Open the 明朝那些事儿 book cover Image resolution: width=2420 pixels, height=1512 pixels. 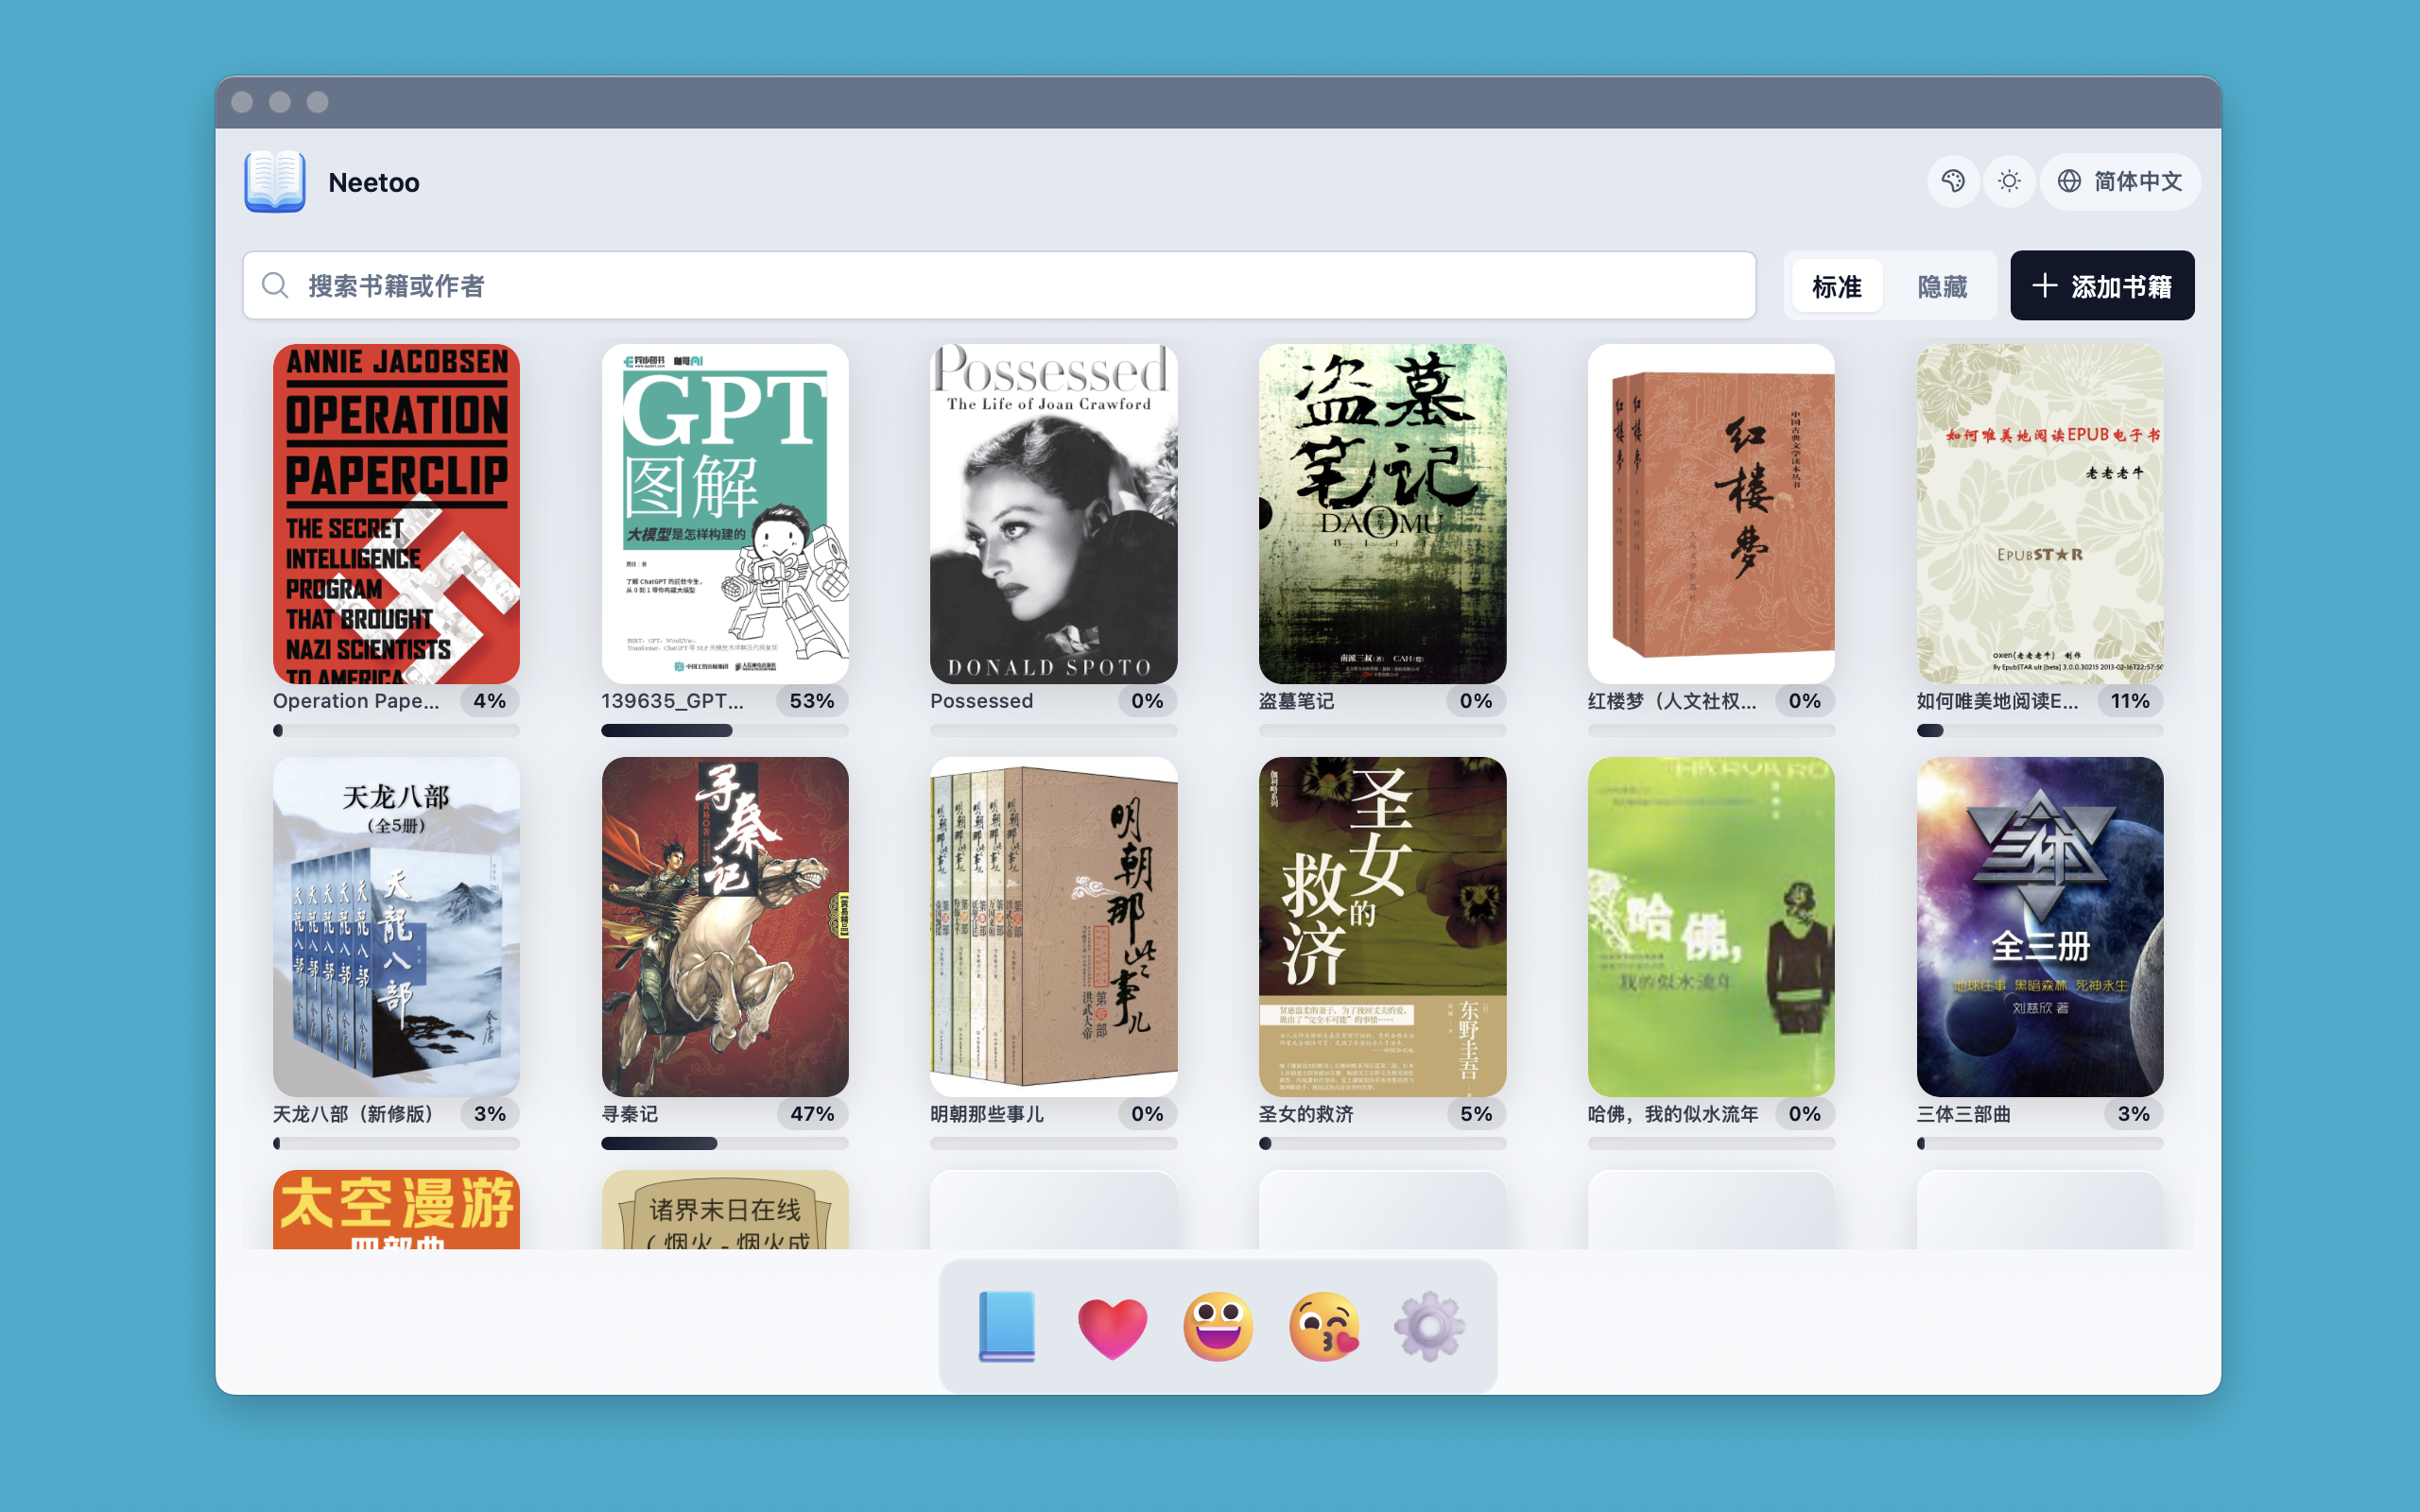[1053, 927]
